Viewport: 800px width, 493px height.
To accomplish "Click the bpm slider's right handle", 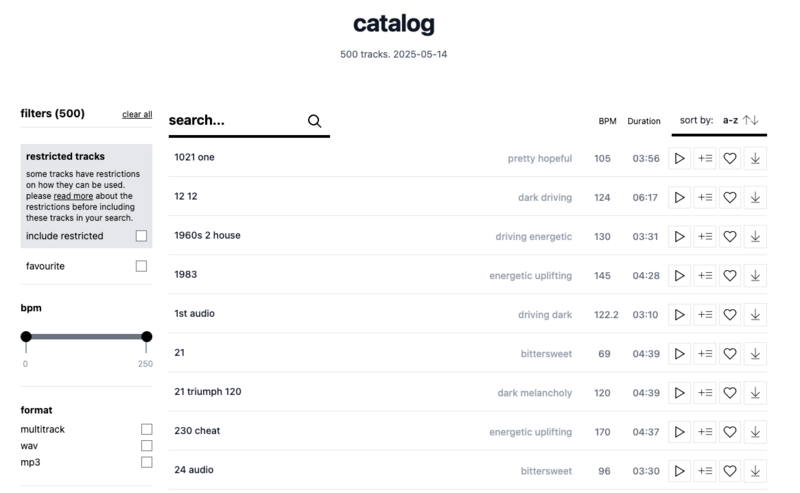I will (147, 337).
